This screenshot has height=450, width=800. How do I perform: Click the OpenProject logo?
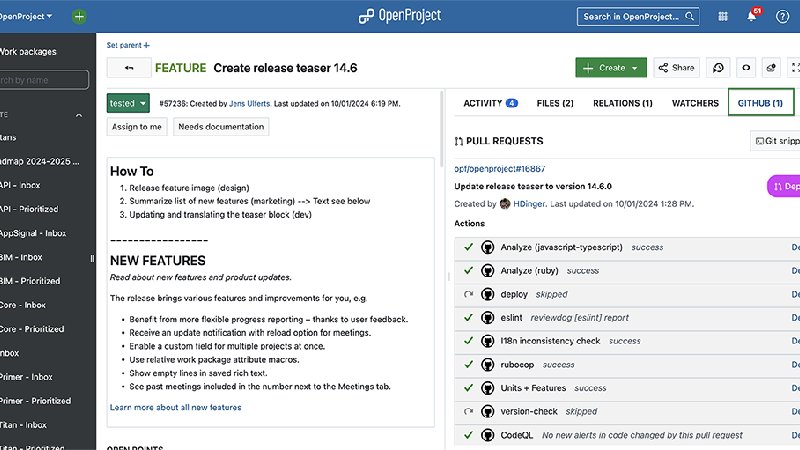pos(399,16)
